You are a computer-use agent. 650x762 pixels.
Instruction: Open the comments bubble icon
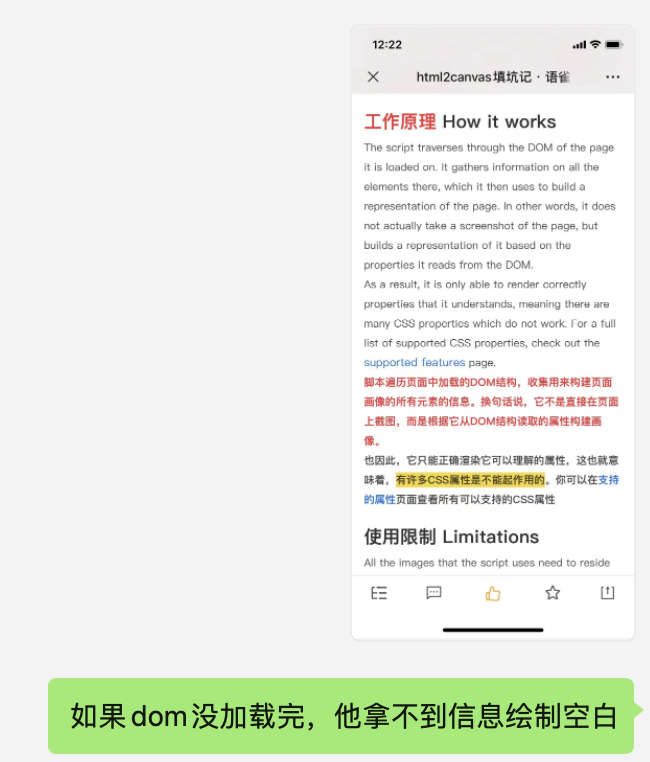(434, 592)
